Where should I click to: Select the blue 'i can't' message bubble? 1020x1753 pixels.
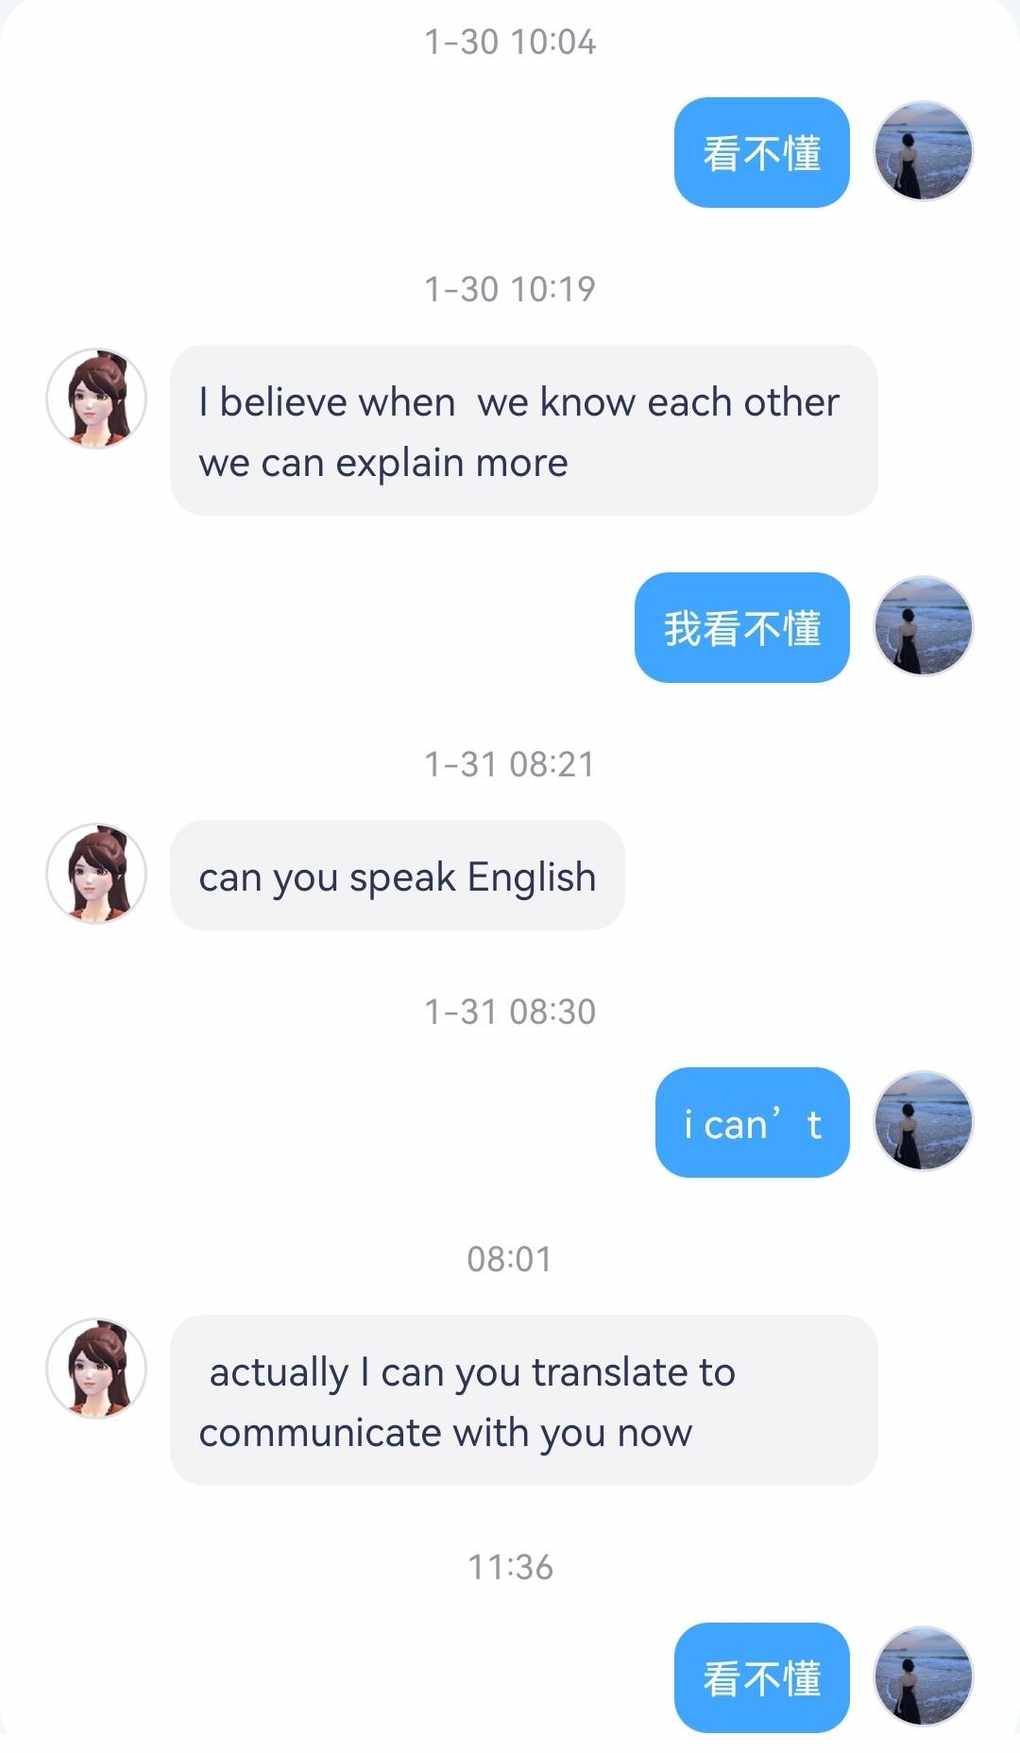coord(752,1122)
